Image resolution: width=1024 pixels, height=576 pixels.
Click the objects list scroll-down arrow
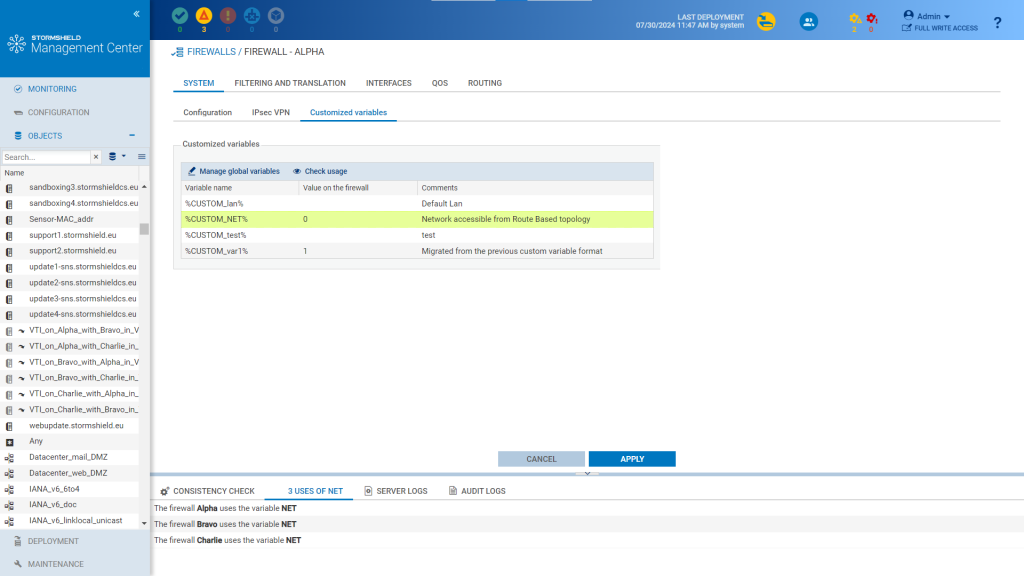coord(144,523)
